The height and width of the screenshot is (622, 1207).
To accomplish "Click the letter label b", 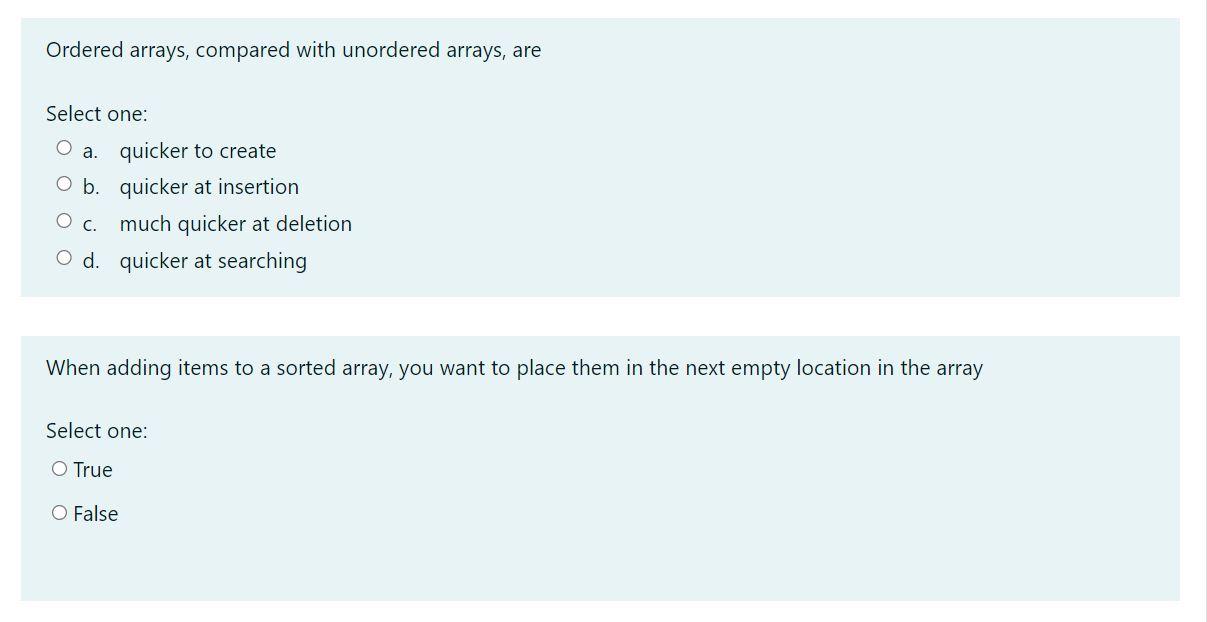I will click(x=91, y=187).
